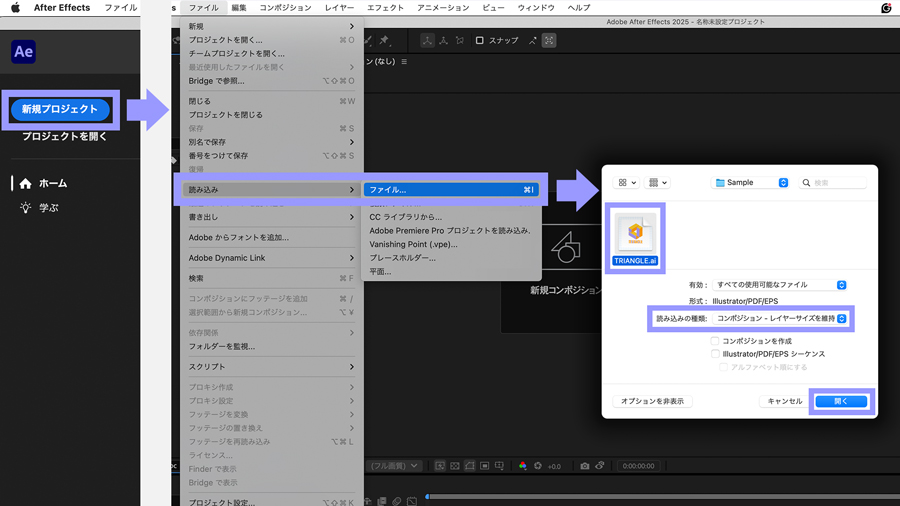
Task: Open the Sample folder location popup
Action: coord(750,182)
